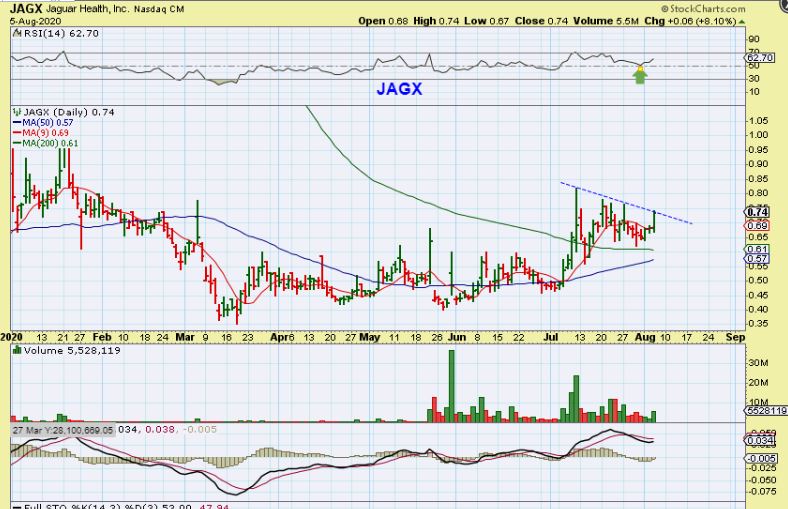
Task: Click the small bars icon beside JAGX (Daily)
Action: coord(17,112)
